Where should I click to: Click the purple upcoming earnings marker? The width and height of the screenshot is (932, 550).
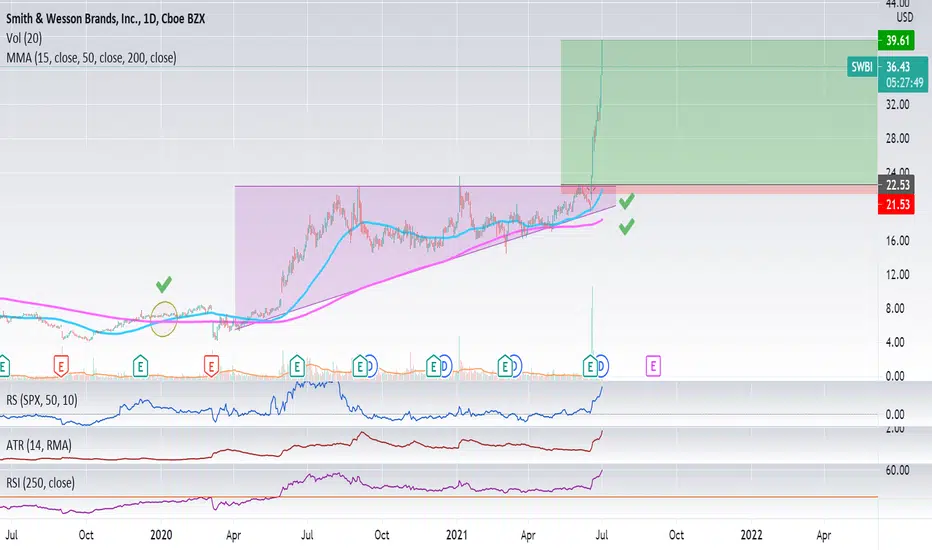(x=653, y=366)
